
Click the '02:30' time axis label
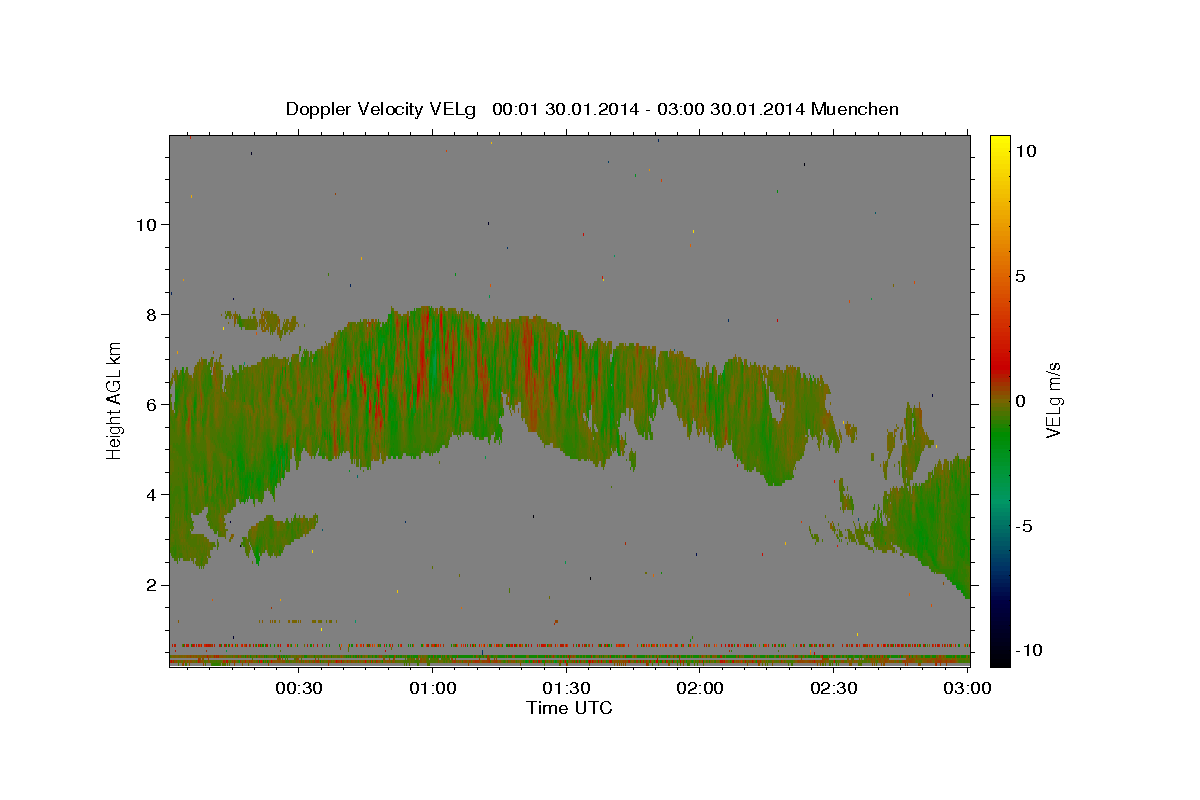[834, 688]
